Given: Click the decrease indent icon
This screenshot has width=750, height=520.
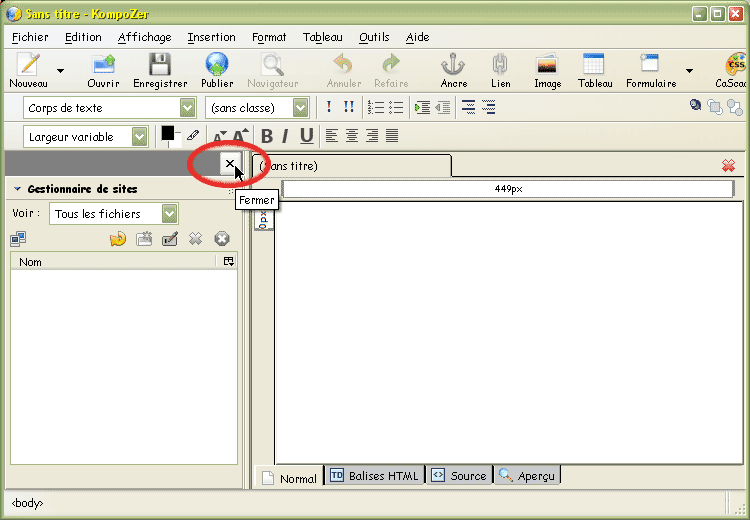Looking at the screenshot, I should click(x=443, y=107).
